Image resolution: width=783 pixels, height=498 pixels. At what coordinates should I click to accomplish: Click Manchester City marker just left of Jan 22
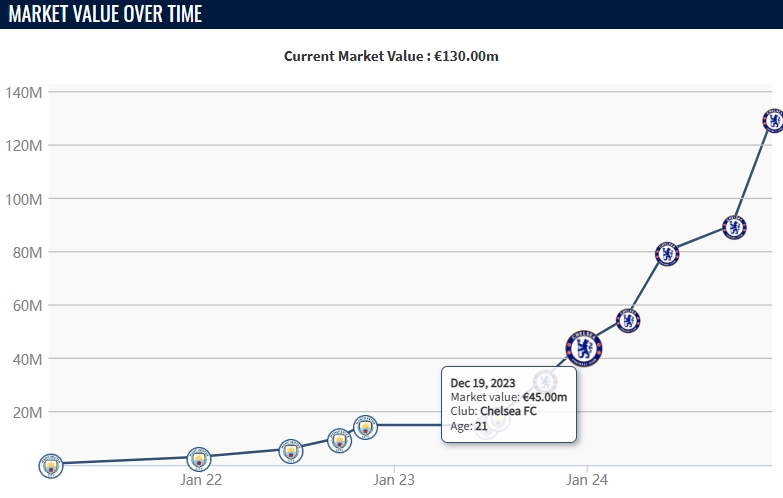click(x=199, y=459)
